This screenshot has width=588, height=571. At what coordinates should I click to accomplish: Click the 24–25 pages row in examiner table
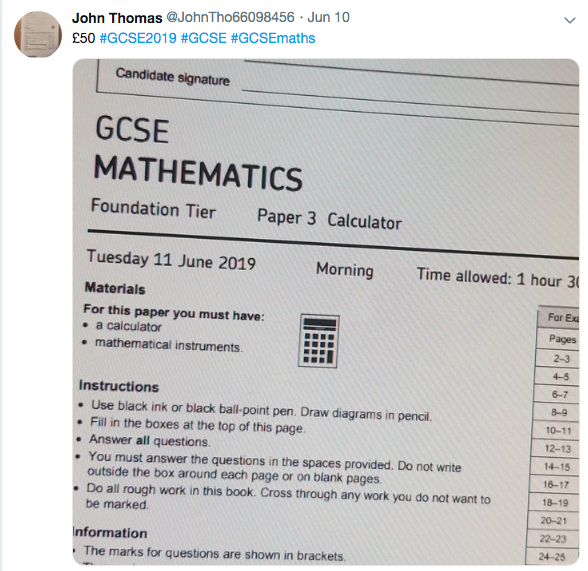coord(552,556)
